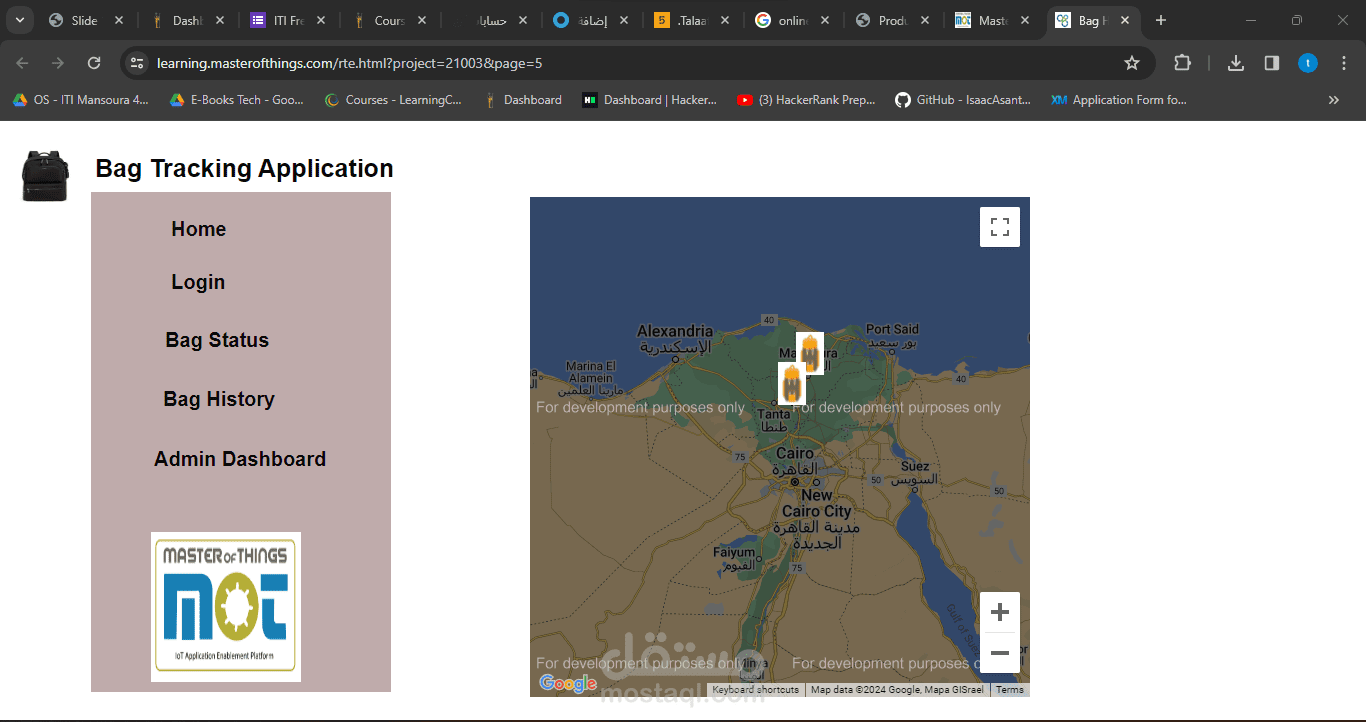Expand the hidden bookmarks chevron
This screenshot has height=722, width=1366.
(x=1333, y=100)
